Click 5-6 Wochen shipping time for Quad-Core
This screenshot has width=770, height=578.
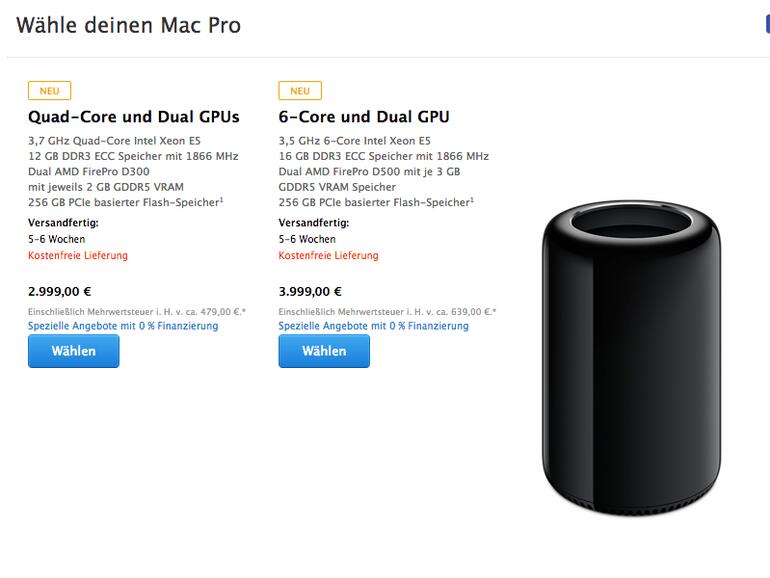click(x=56, y=240)
